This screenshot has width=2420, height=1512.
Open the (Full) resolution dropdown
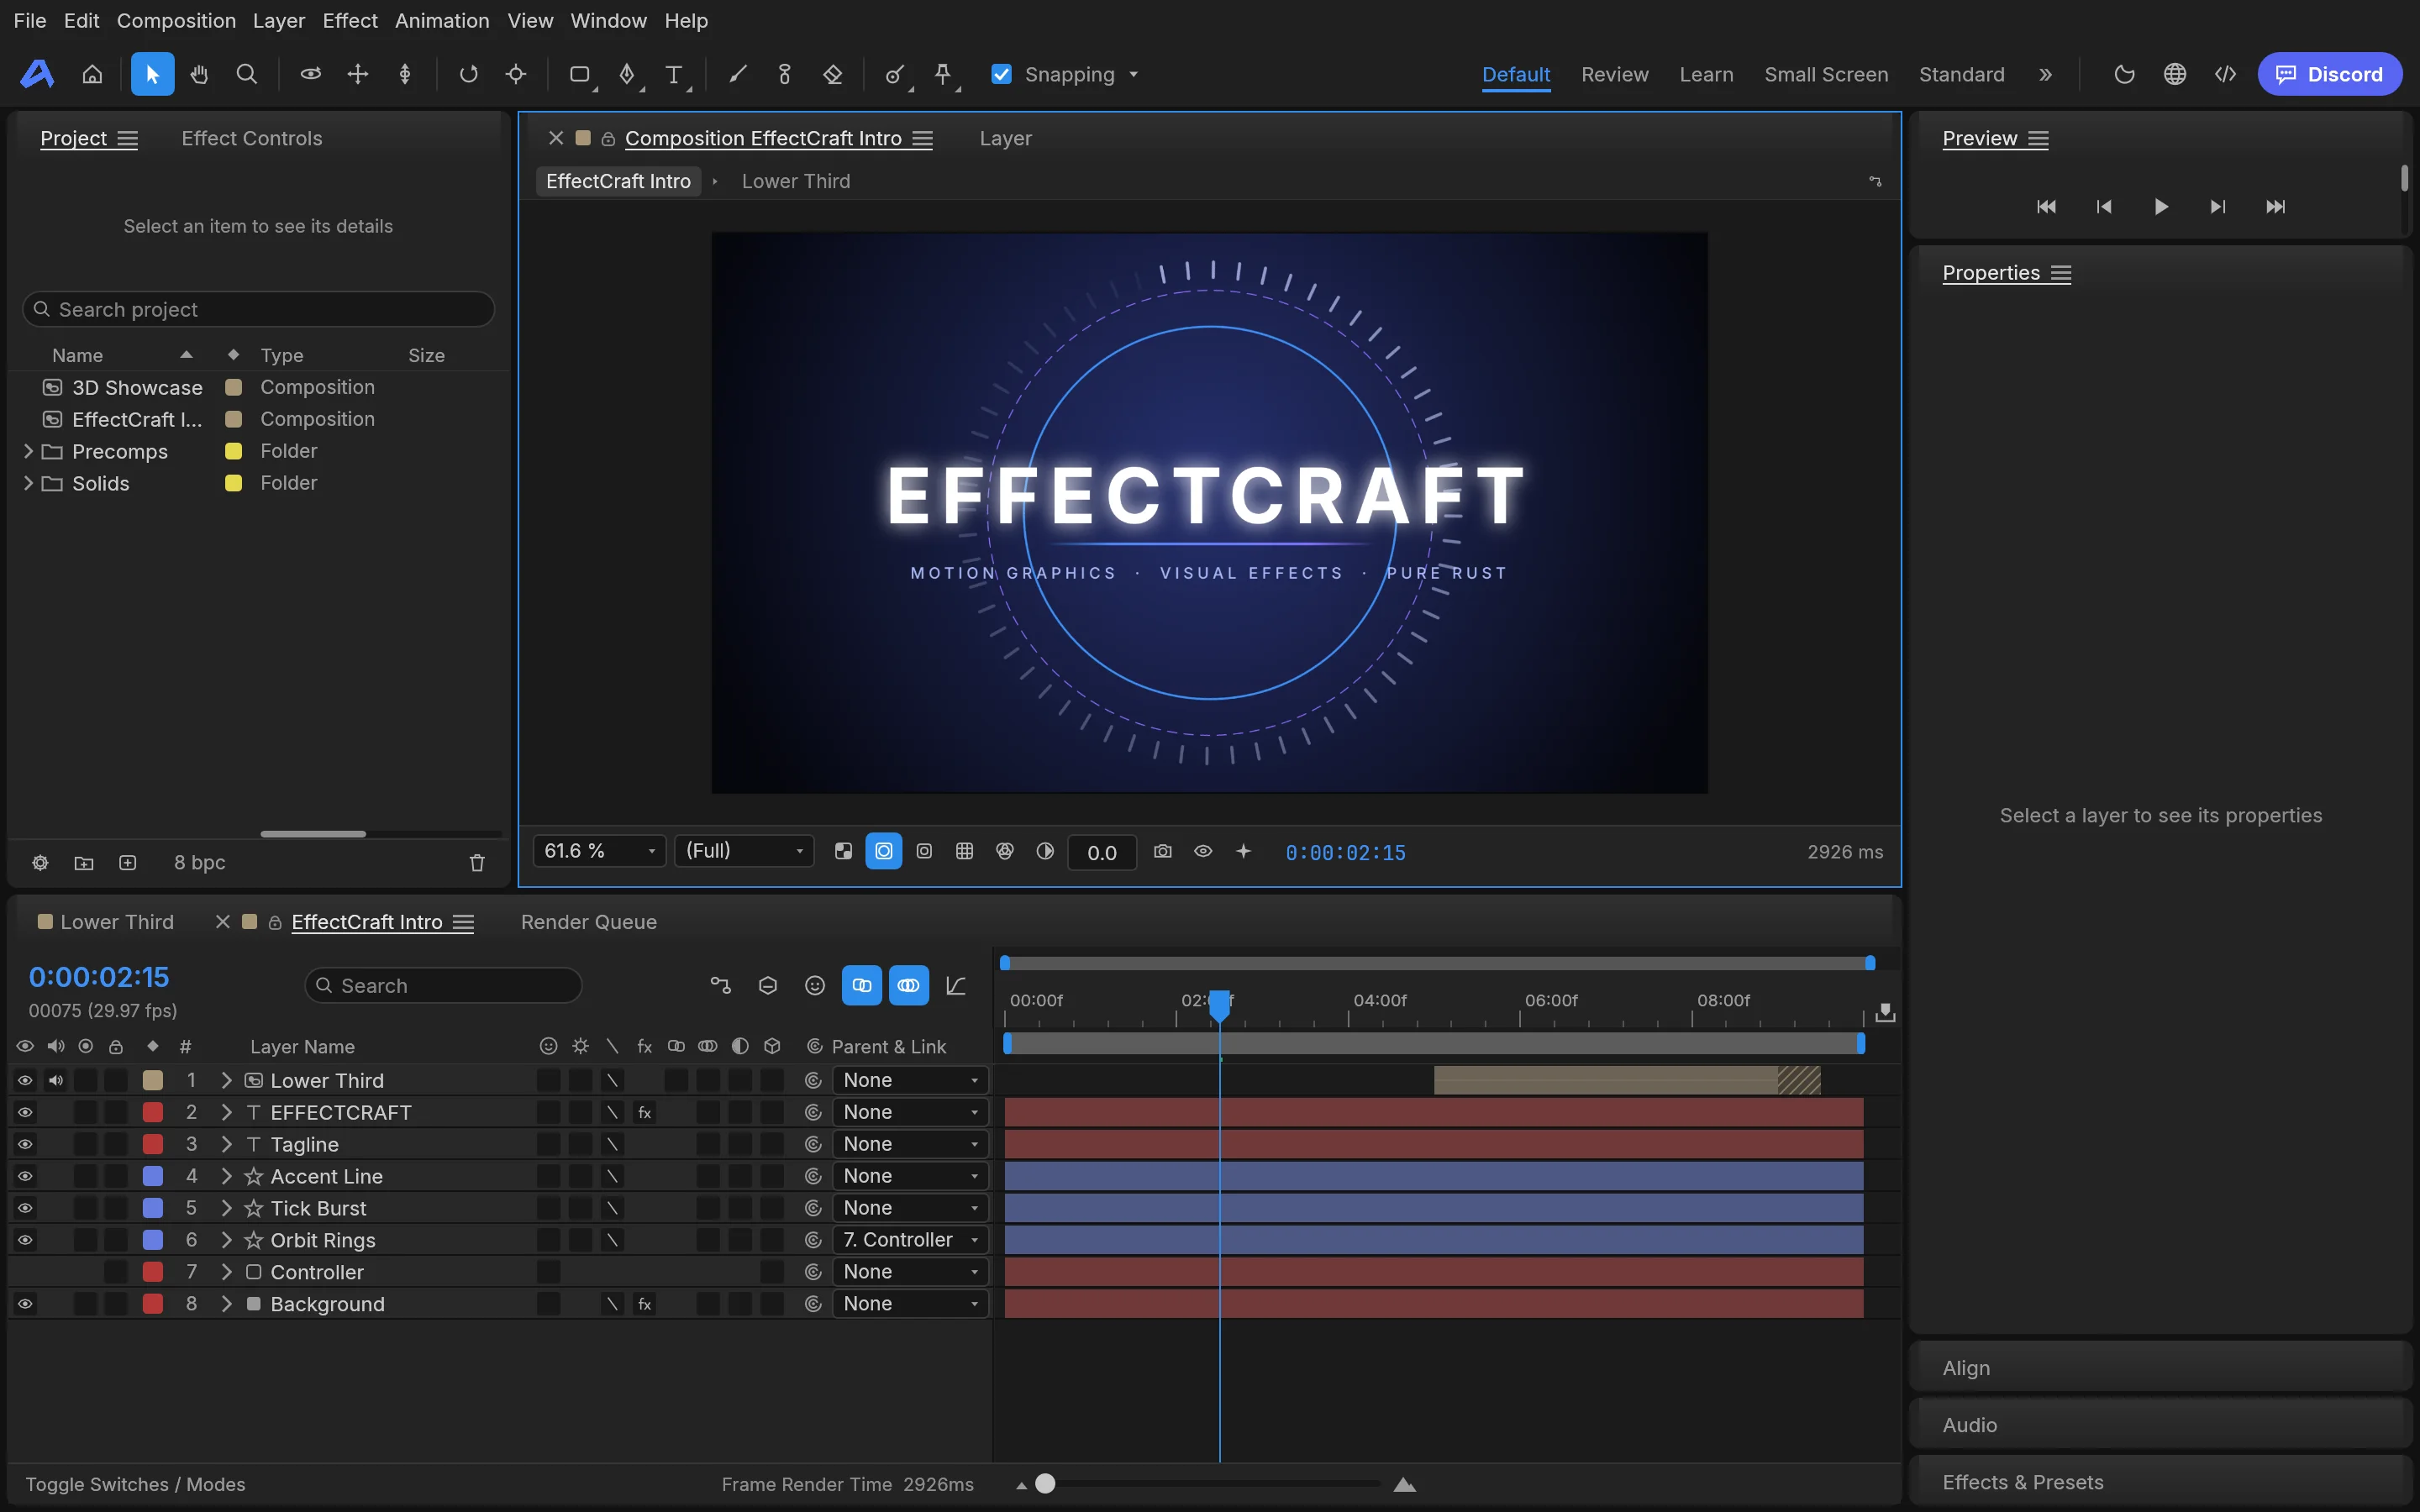[x=744, y=851]
